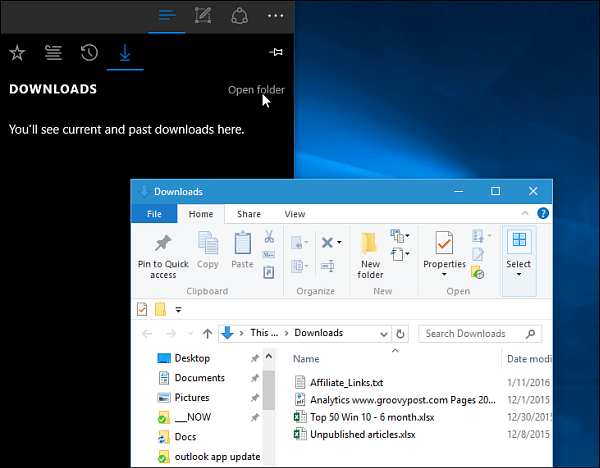Switch to History tab in Hub
600x468 pixels.
point(89,53)
